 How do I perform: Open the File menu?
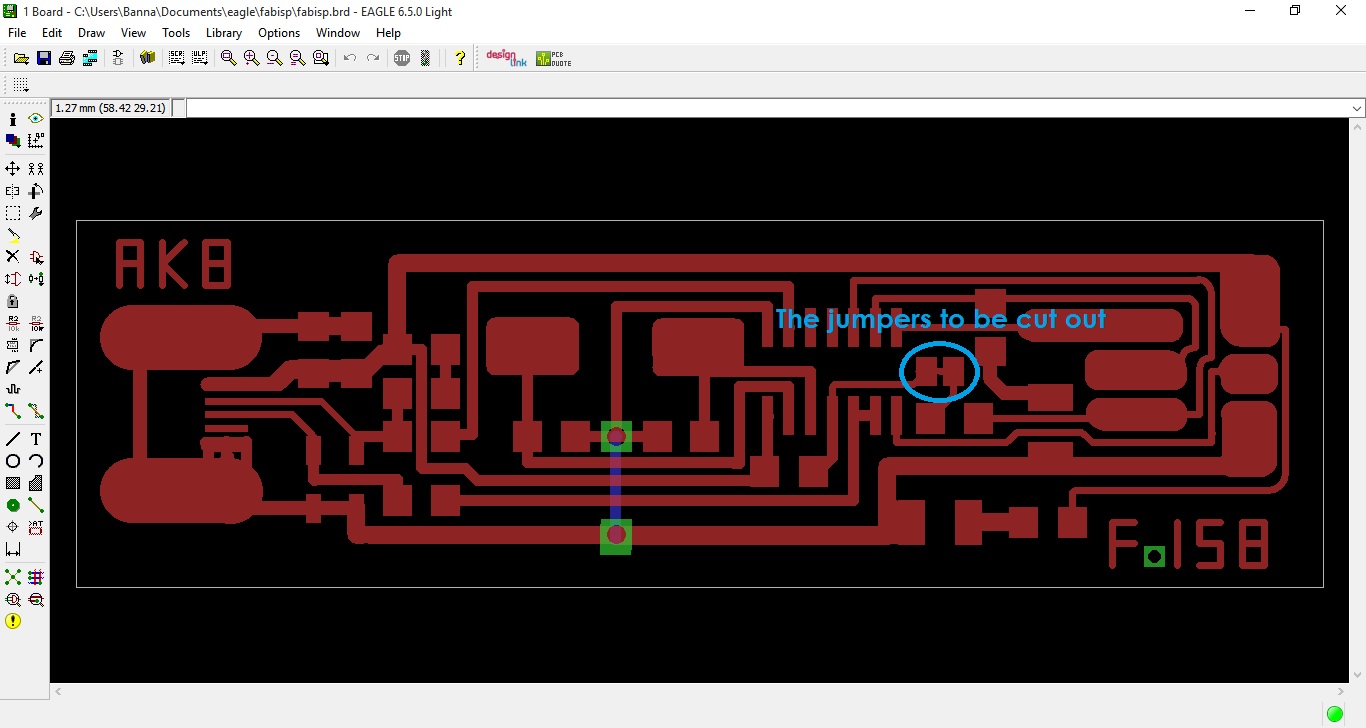click(17, 33)
